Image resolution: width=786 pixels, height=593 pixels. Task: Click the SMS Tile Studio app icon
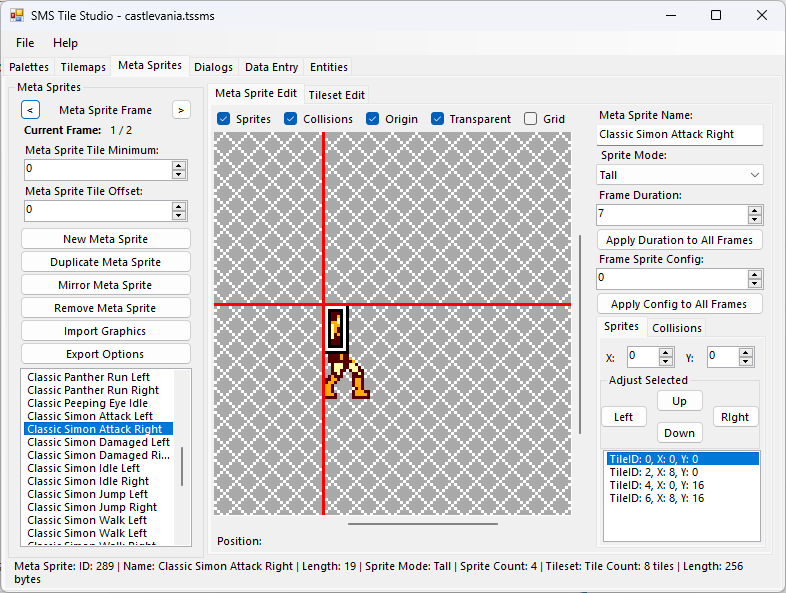pos(17,16)
